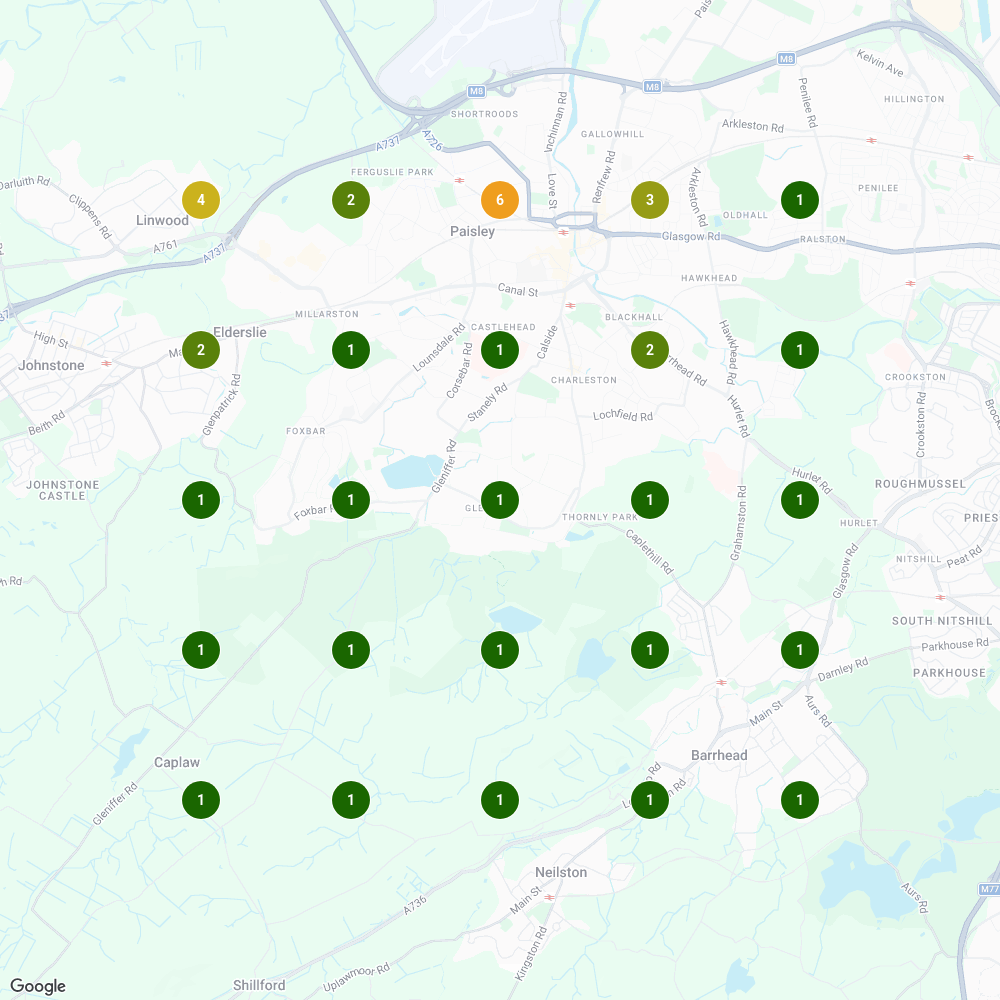
Task: Select the 2 marker beneath Blackhall label
Action: tap(650, 349)
